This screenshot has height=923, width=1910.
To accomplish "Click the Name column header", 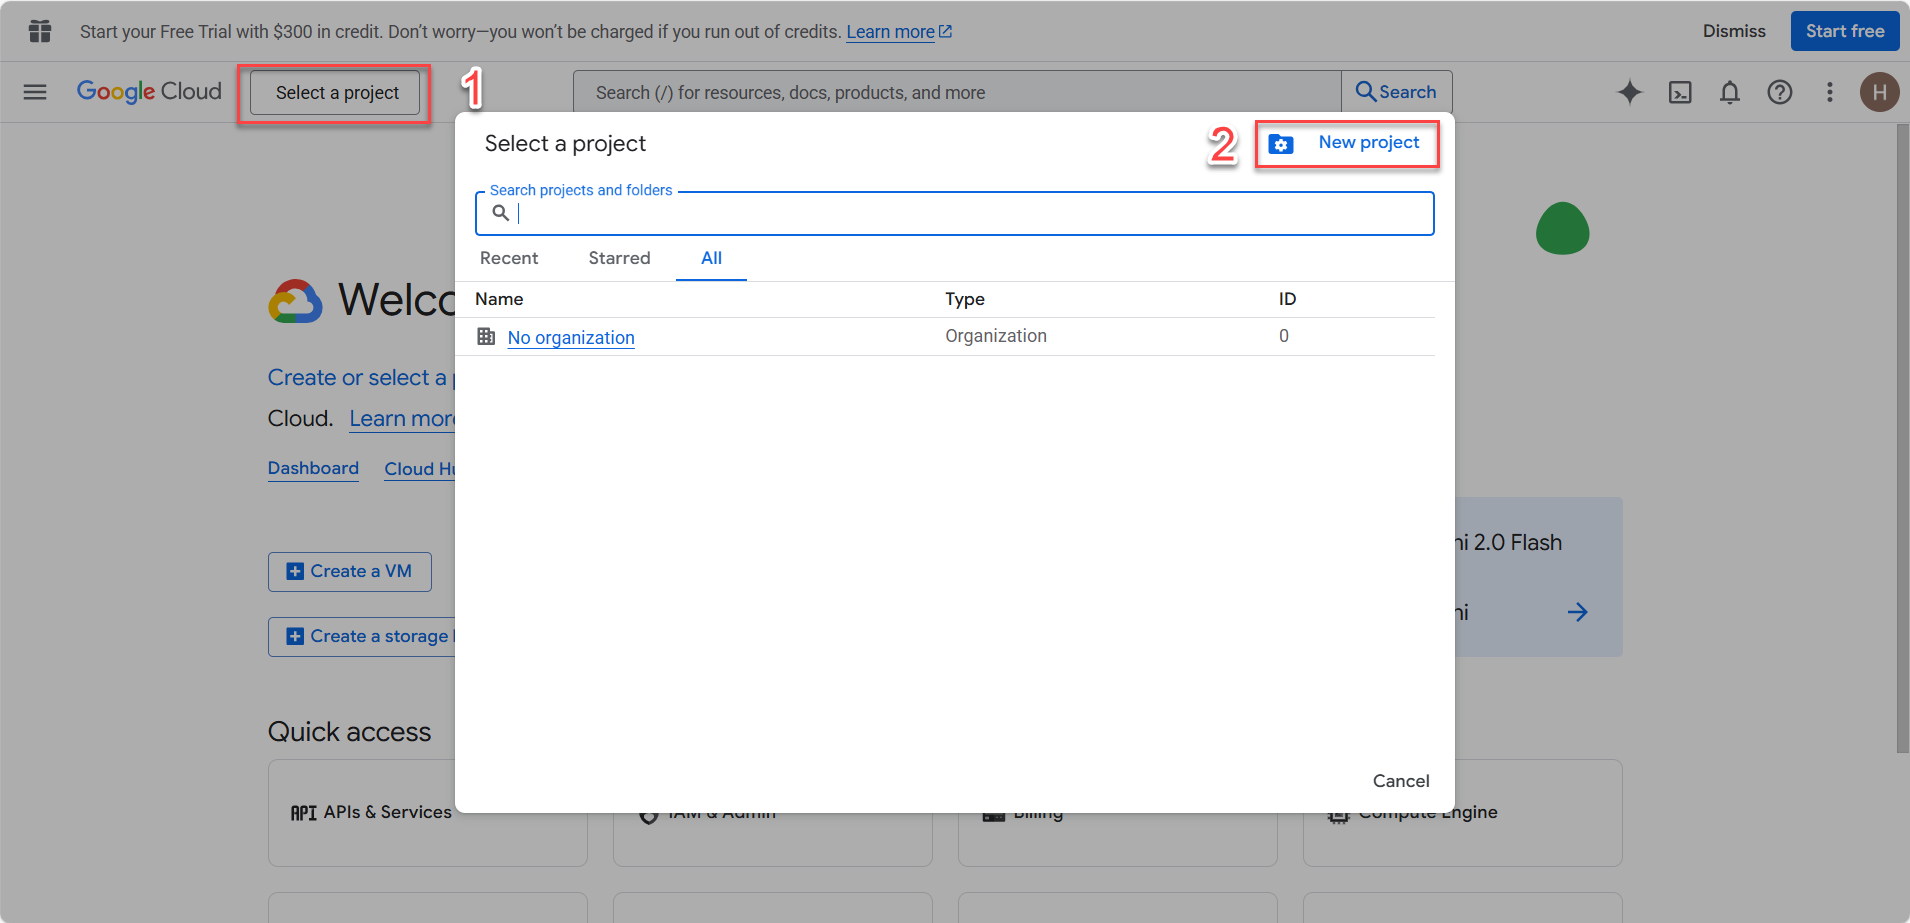I will tap(499, 299).
